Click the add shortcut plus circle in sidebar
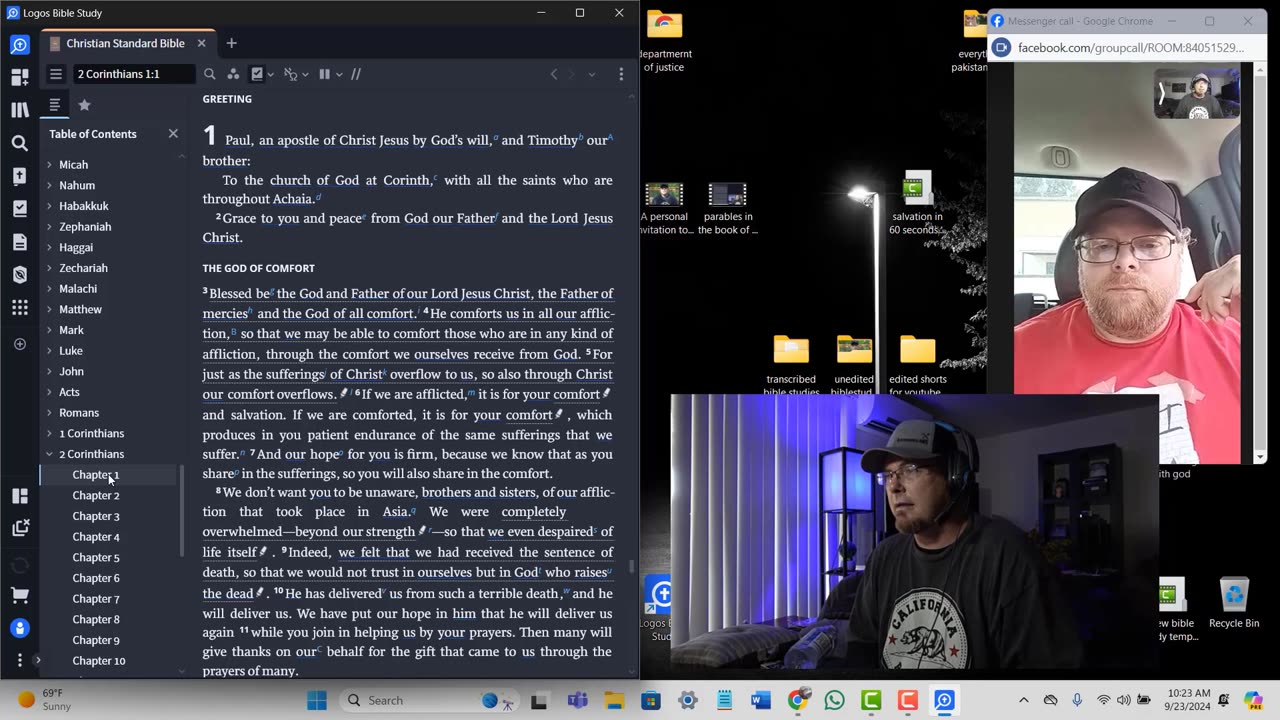 pos(20,344)
